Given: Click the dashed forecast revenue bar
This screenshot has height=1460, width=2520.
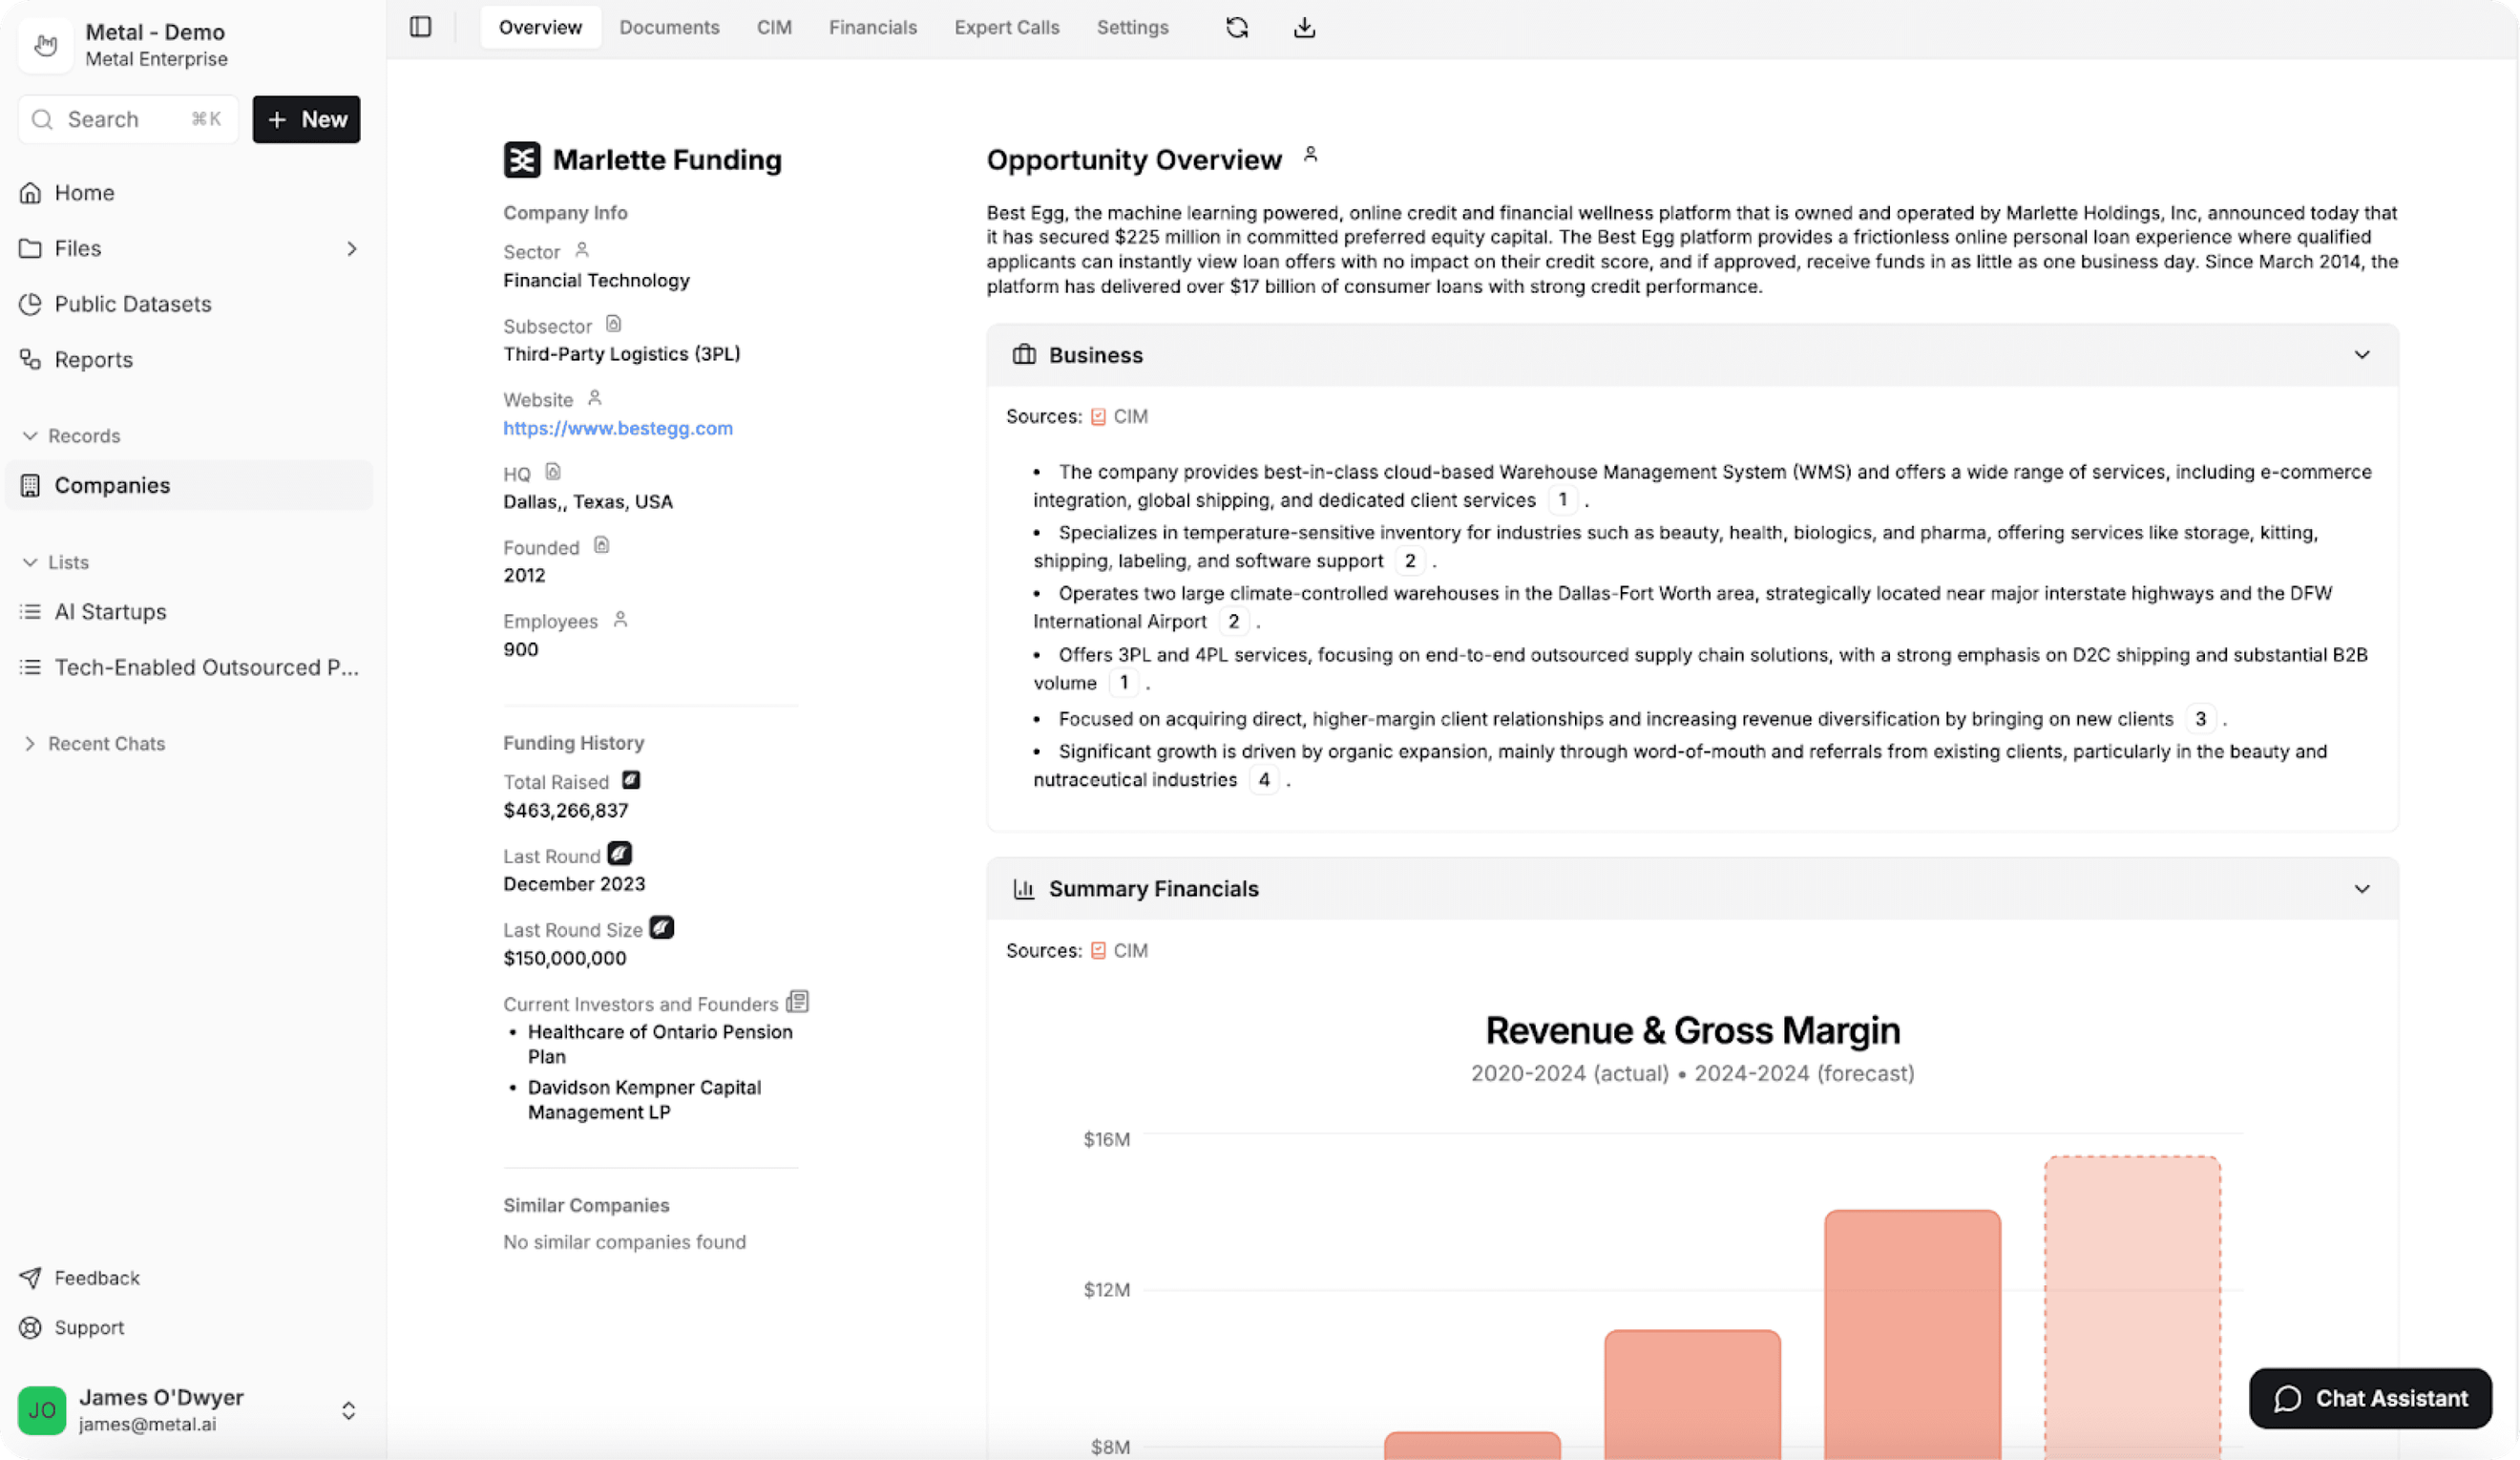Looking at the screenshot, I should (x=2132, y=1307).
